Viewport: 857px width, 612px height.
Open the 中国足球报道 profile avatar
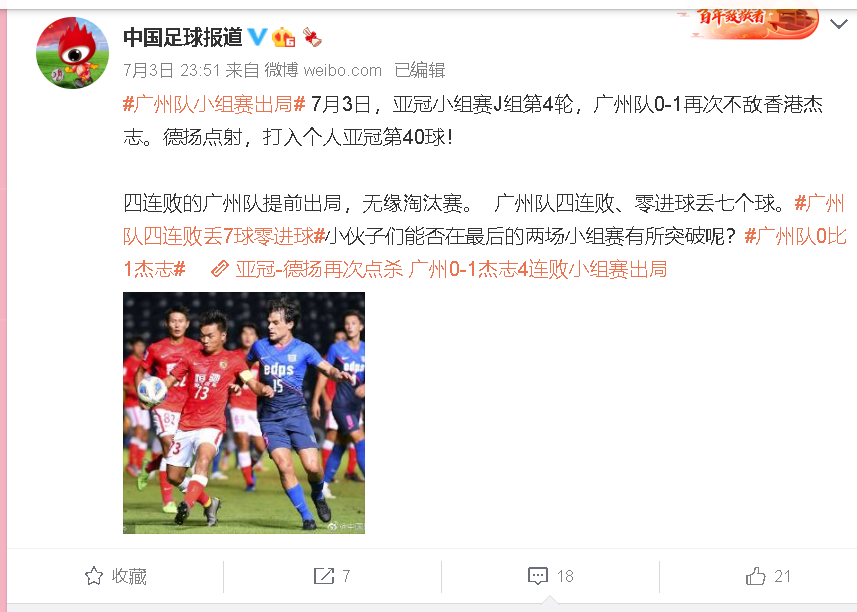(x=72, y=53)
